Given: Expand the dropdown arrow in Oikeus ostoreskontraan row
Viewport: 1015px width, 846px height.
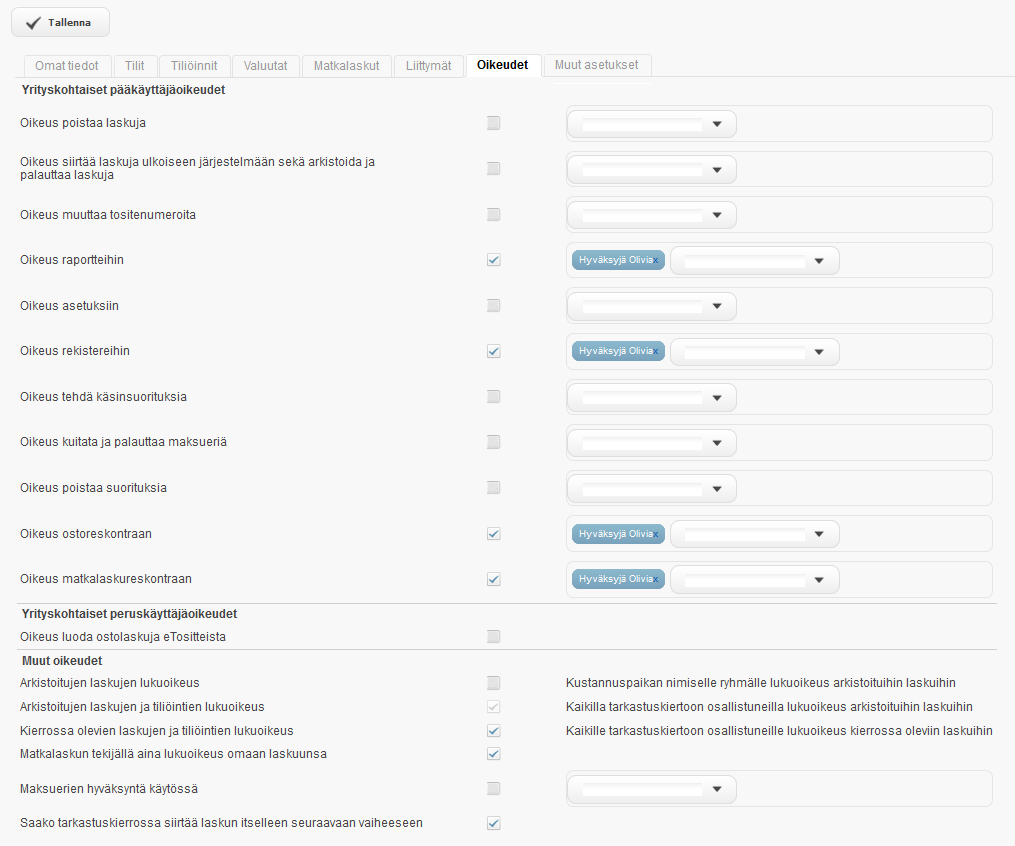Looking at the screenshot, I should pos(819,534).
